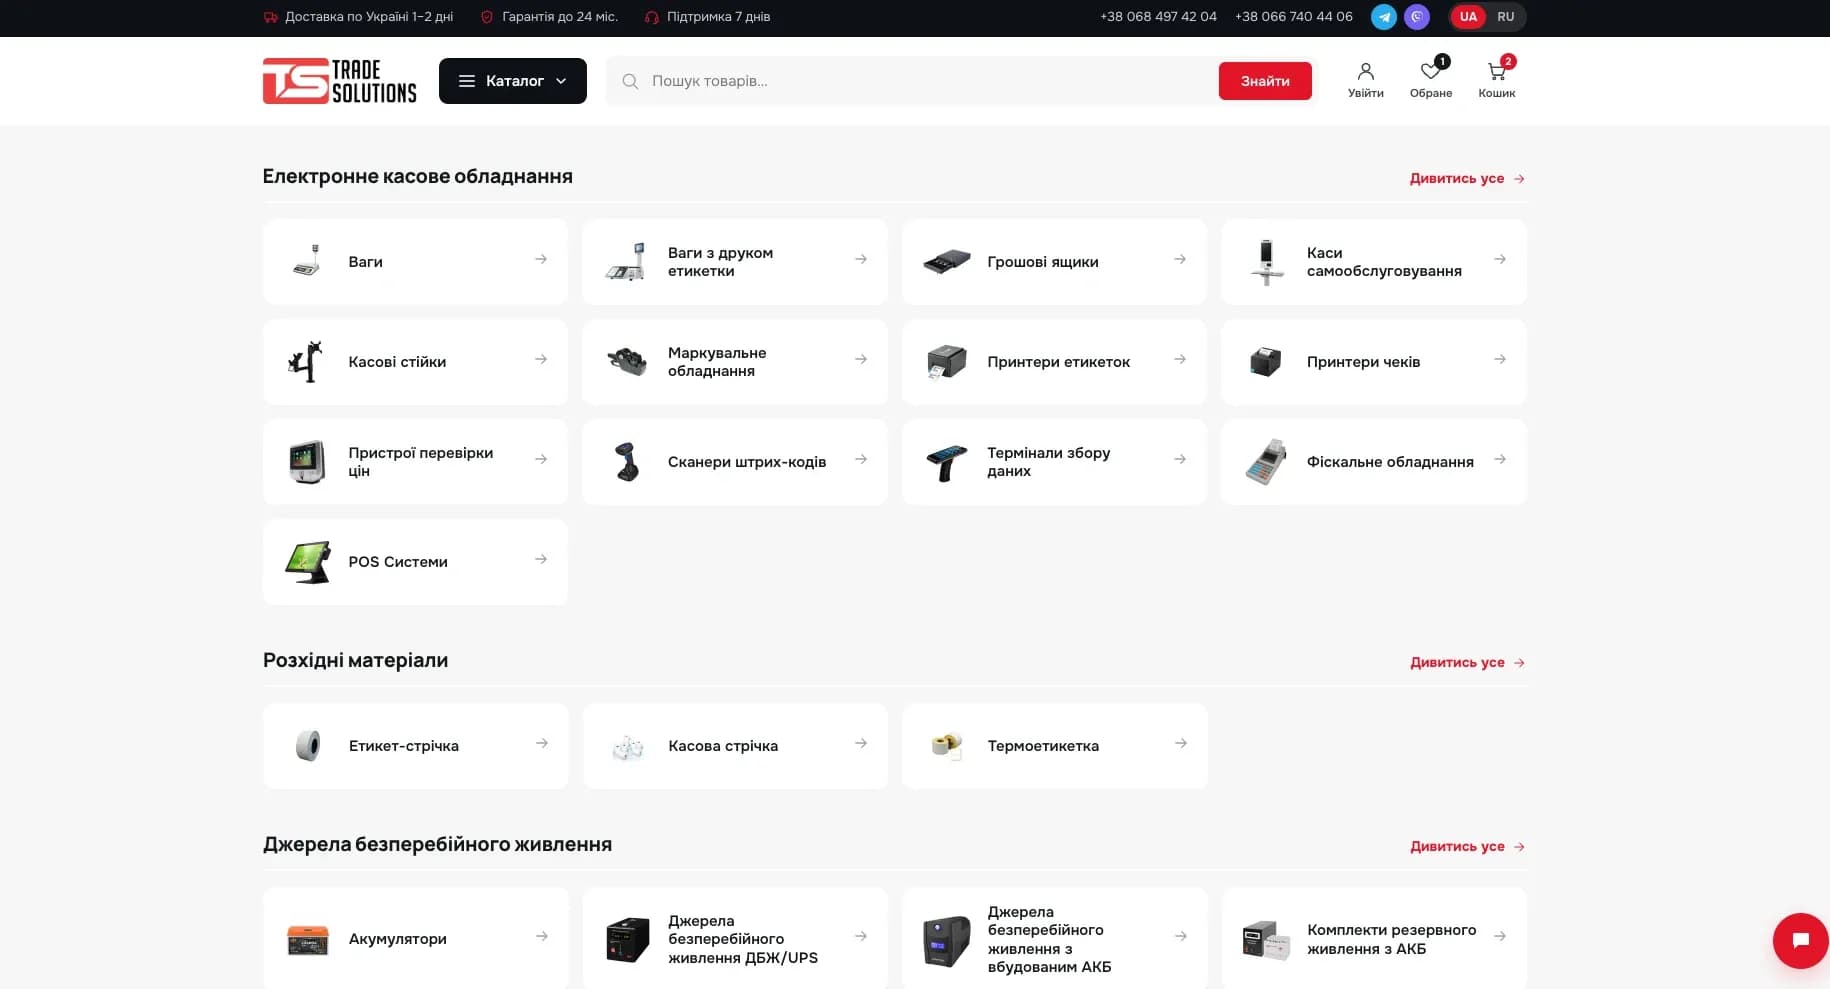The height and width of the screenshot is (989, 1830).
Task: Click the Касові стійки stand image
Action: 306,361
